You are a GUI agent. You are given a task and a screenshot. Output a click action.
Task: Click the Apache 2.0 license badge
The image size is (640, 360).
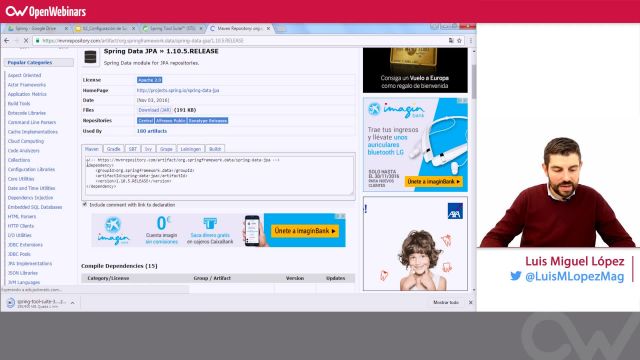(x=149, y=80)
